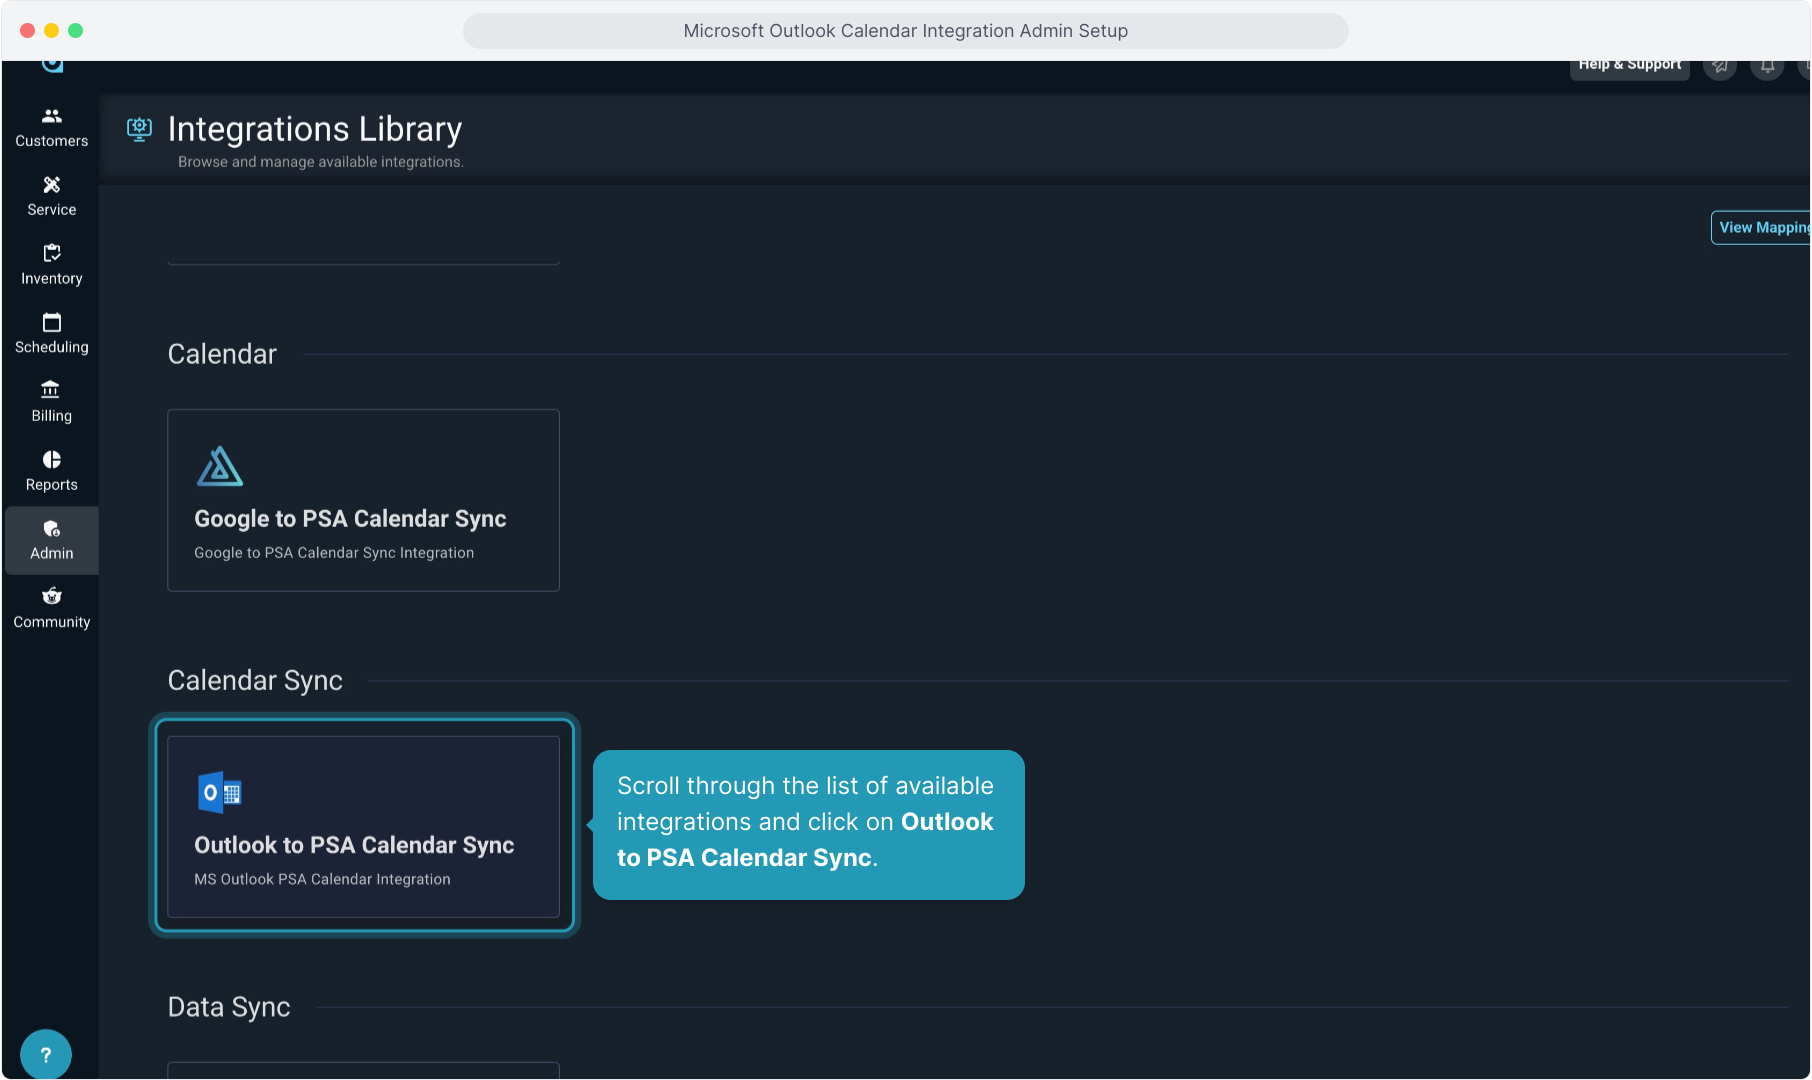Click the View Mapping button
The width and height of the screenshot is (1812, 1080).
pos(1762,228)
